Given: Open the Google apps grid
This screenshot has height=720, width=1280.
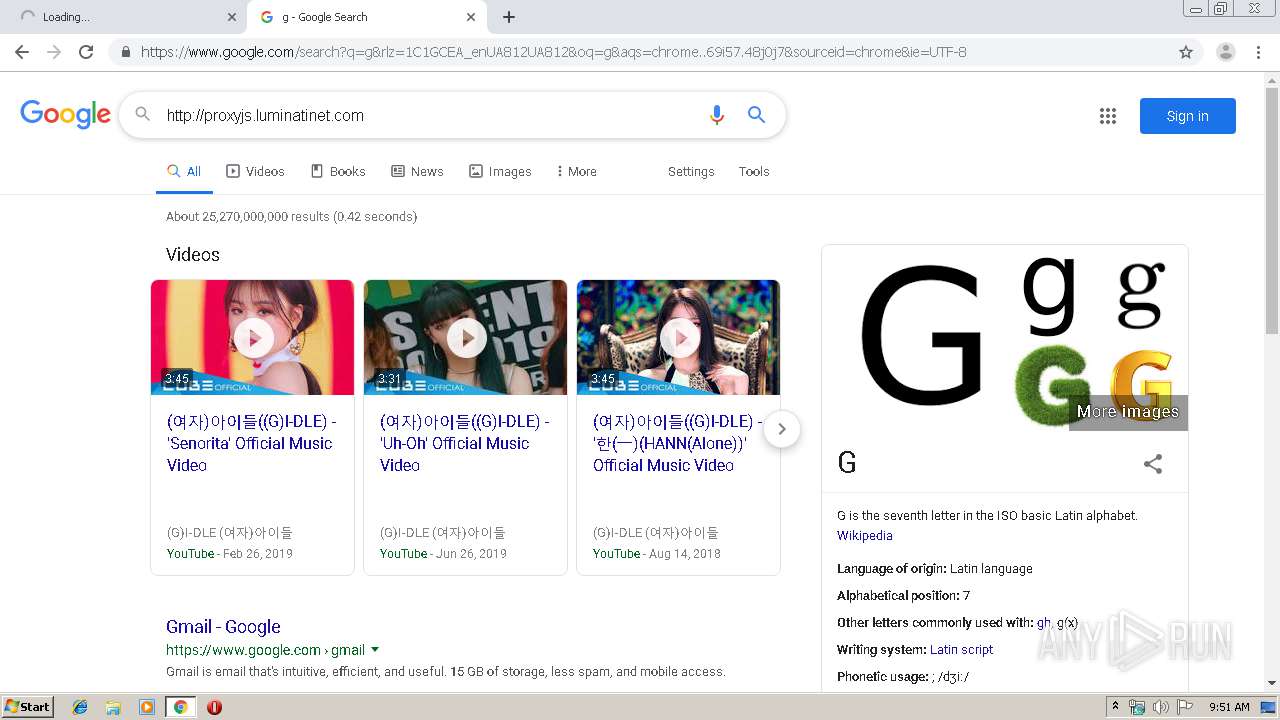Looking at the screenshot, I should [x=1108, y=116].
